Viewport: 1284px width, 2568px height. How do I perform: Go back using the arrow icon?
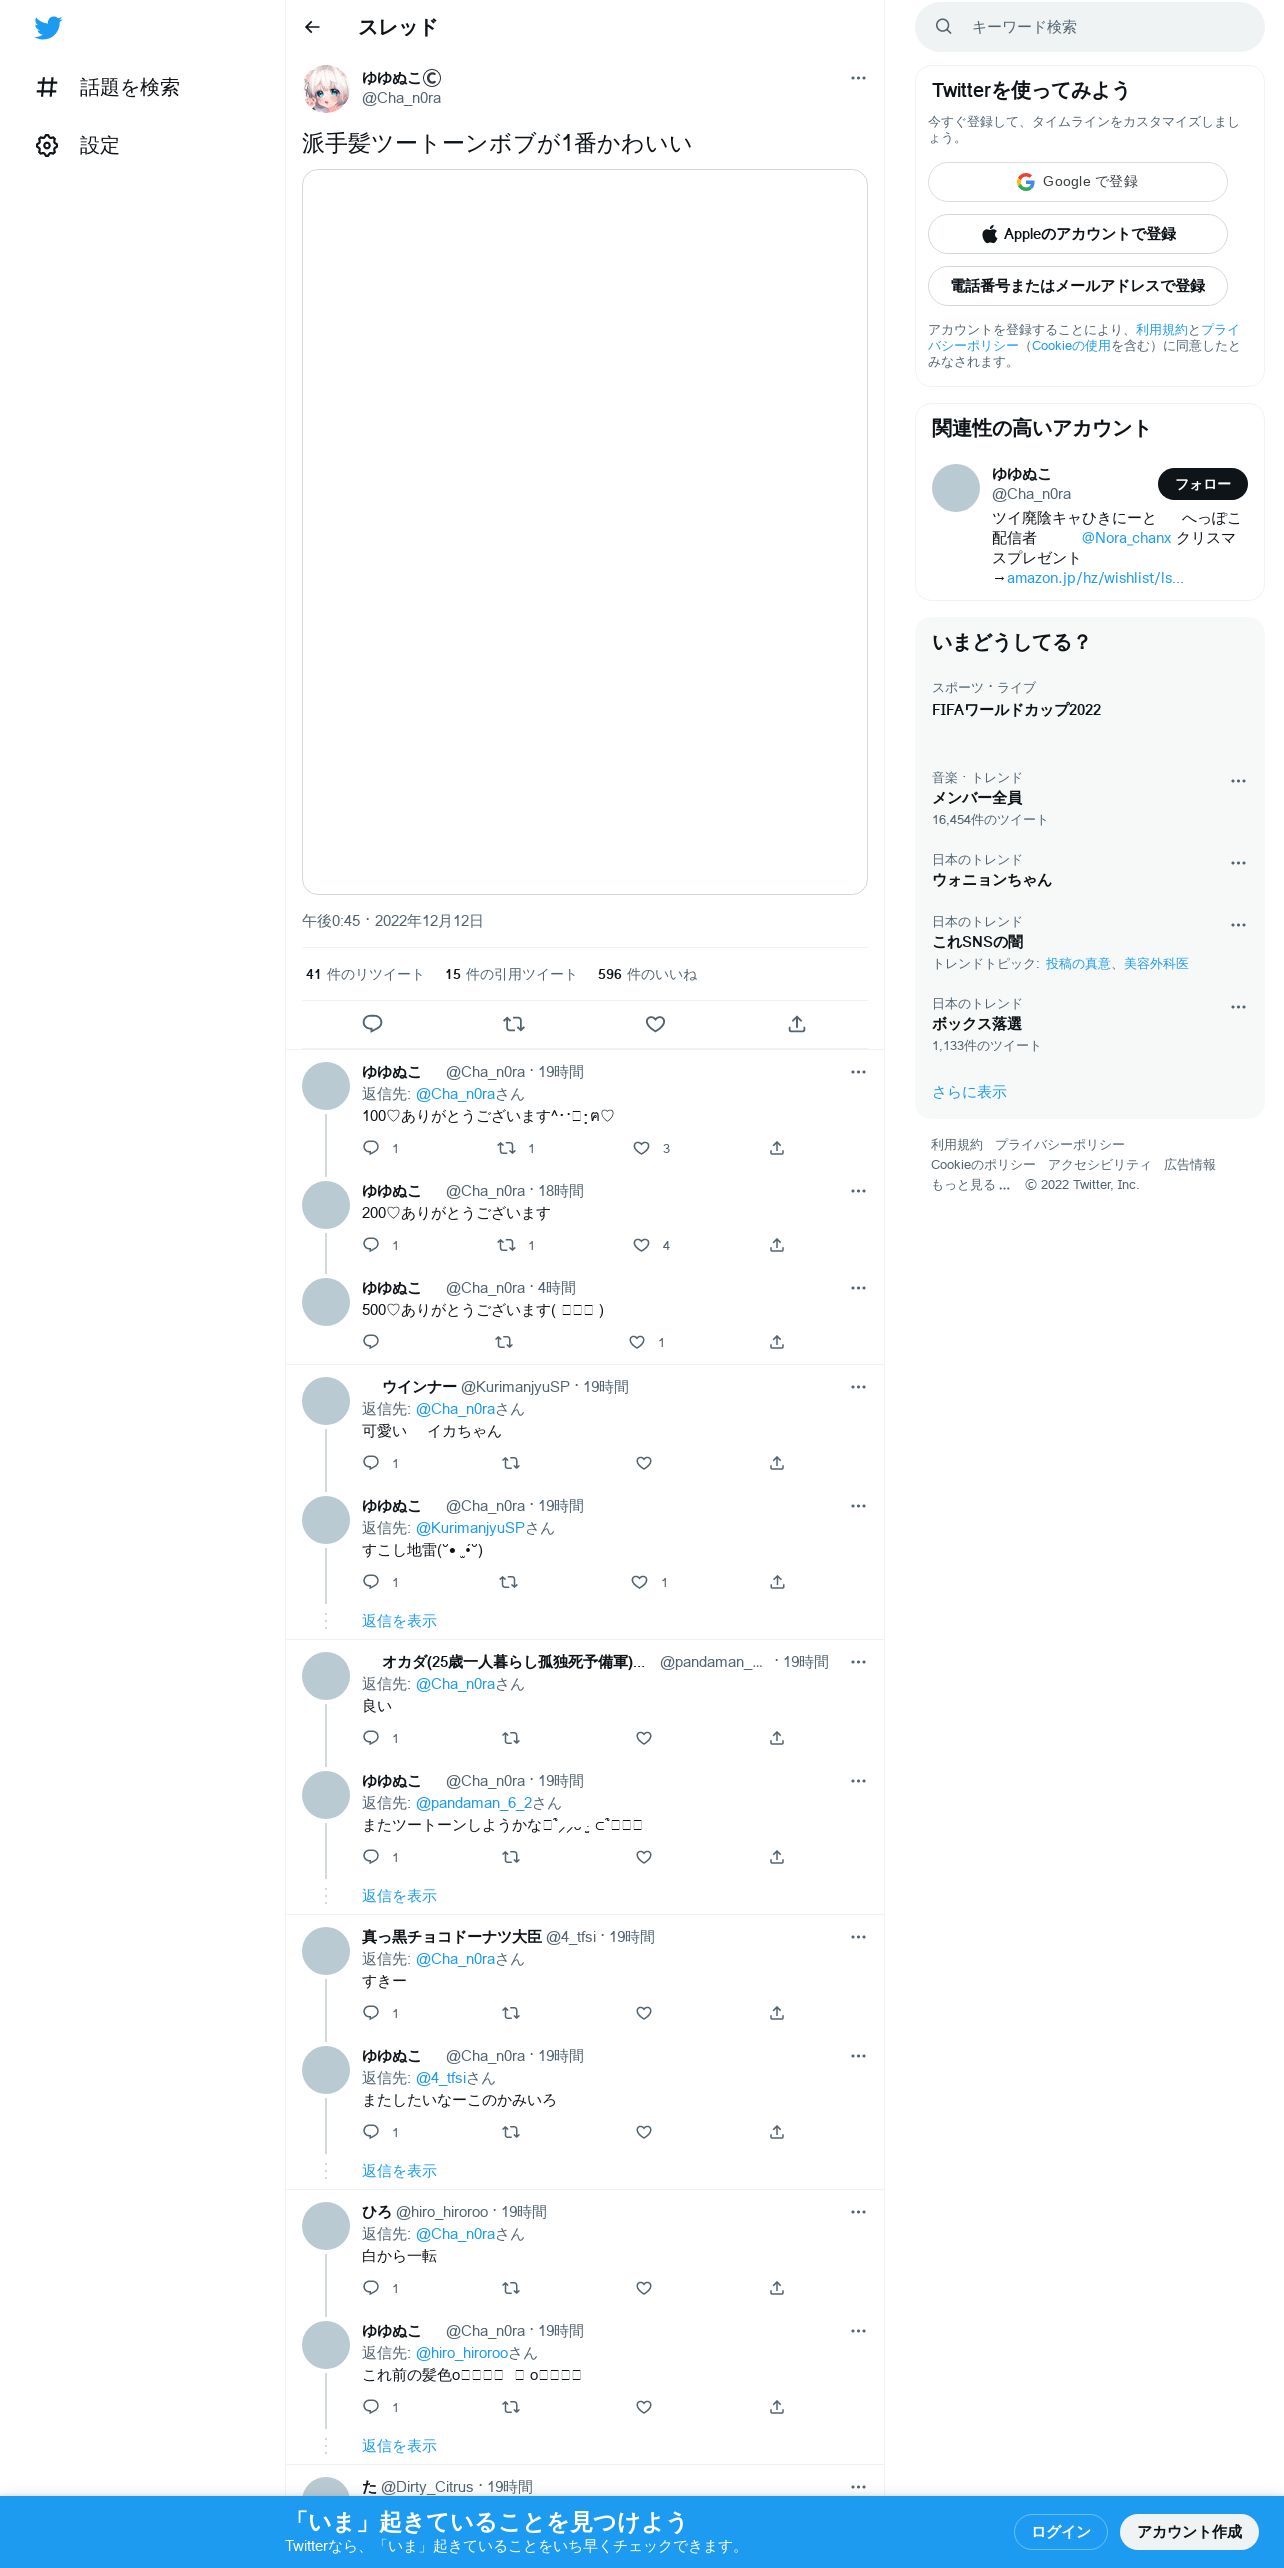point(312,27)
